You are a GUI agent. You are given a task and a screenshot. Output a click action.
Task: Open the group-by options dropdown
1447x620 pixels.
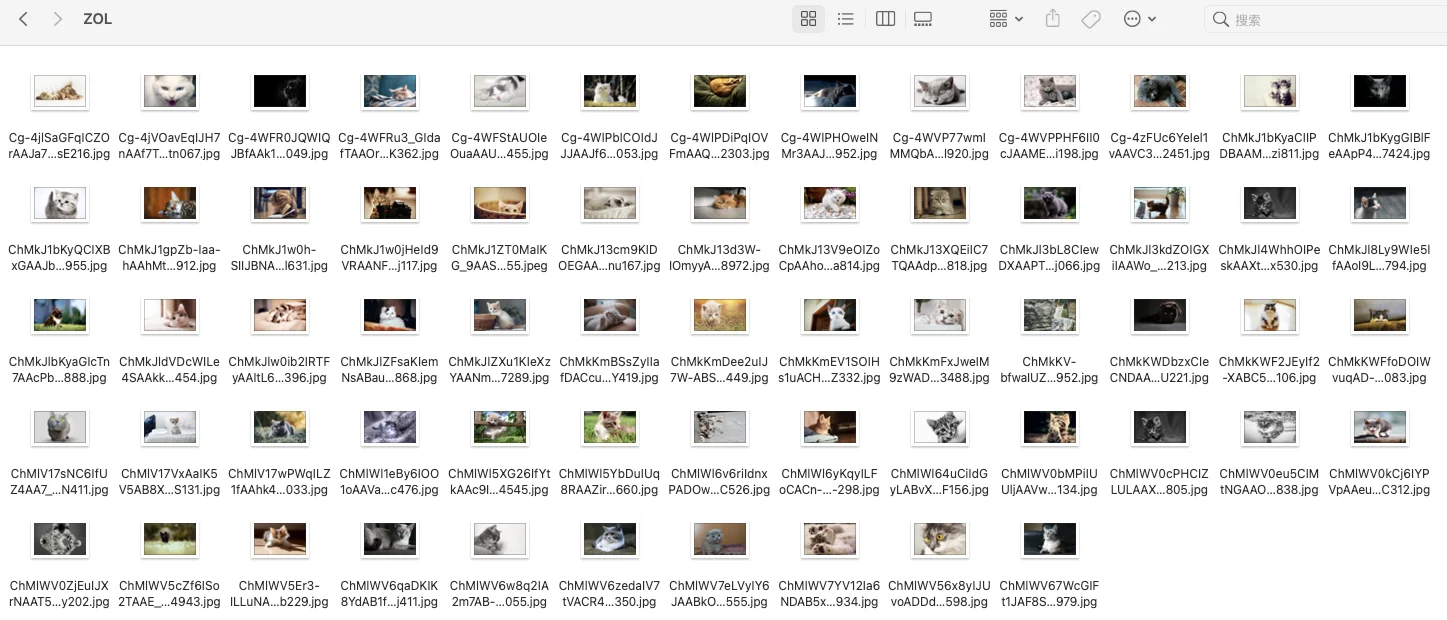pos(1005,19)
